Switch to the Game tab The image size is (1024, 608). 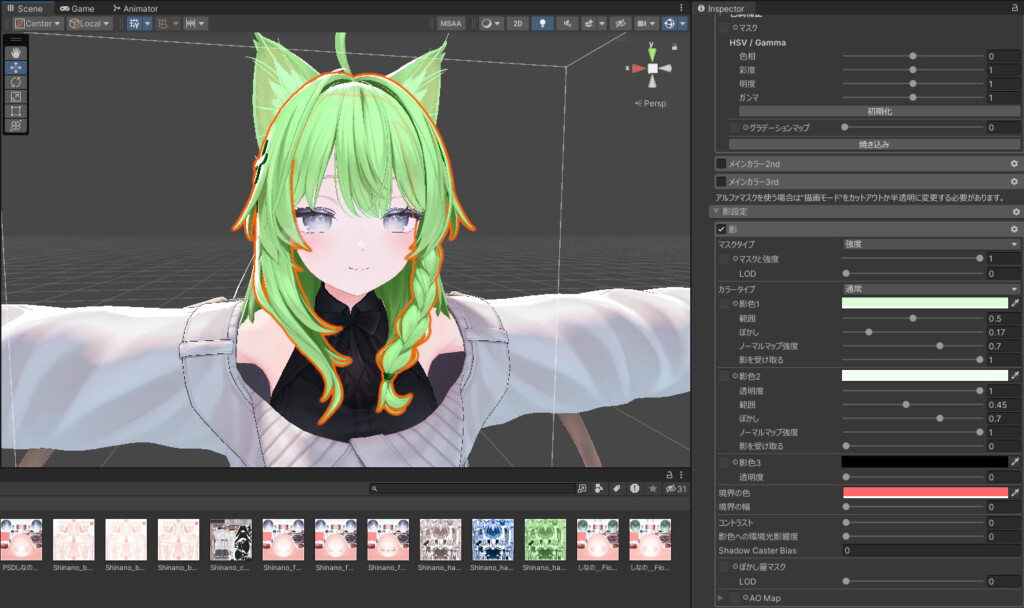point(77,8)
